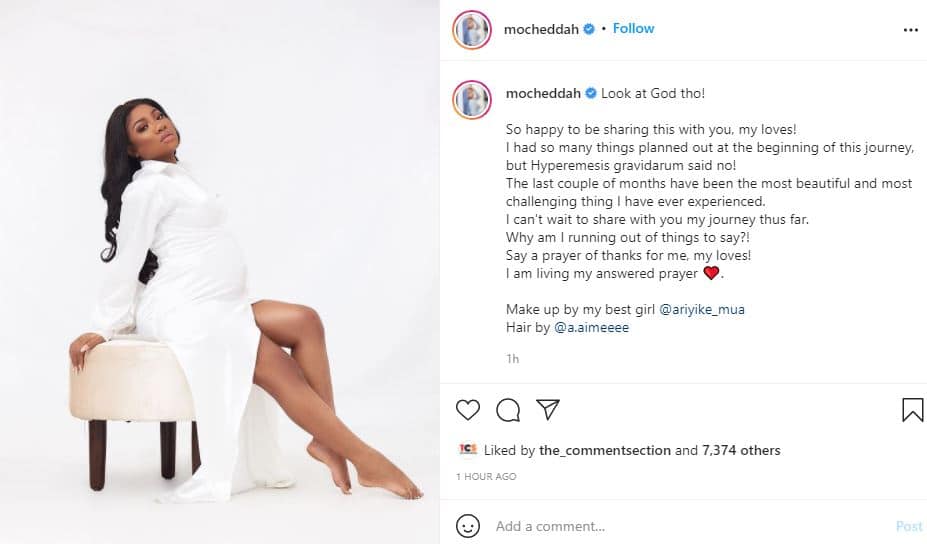Click the paper plane Share icon
The image size is (927, 544).
tap(547, 409)
